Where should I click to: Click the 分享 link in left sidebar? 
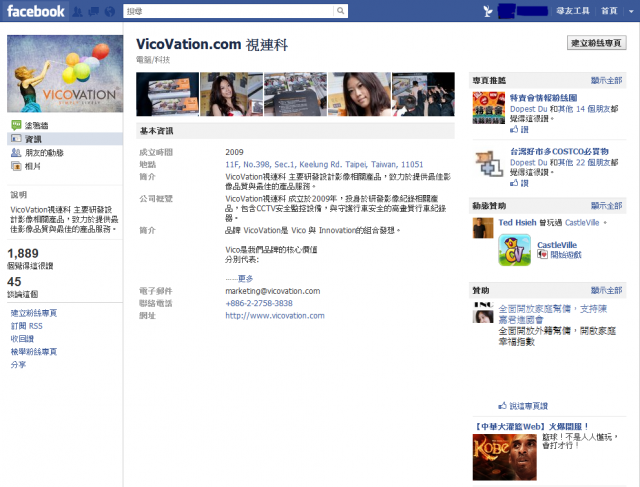tap(18, 365)
